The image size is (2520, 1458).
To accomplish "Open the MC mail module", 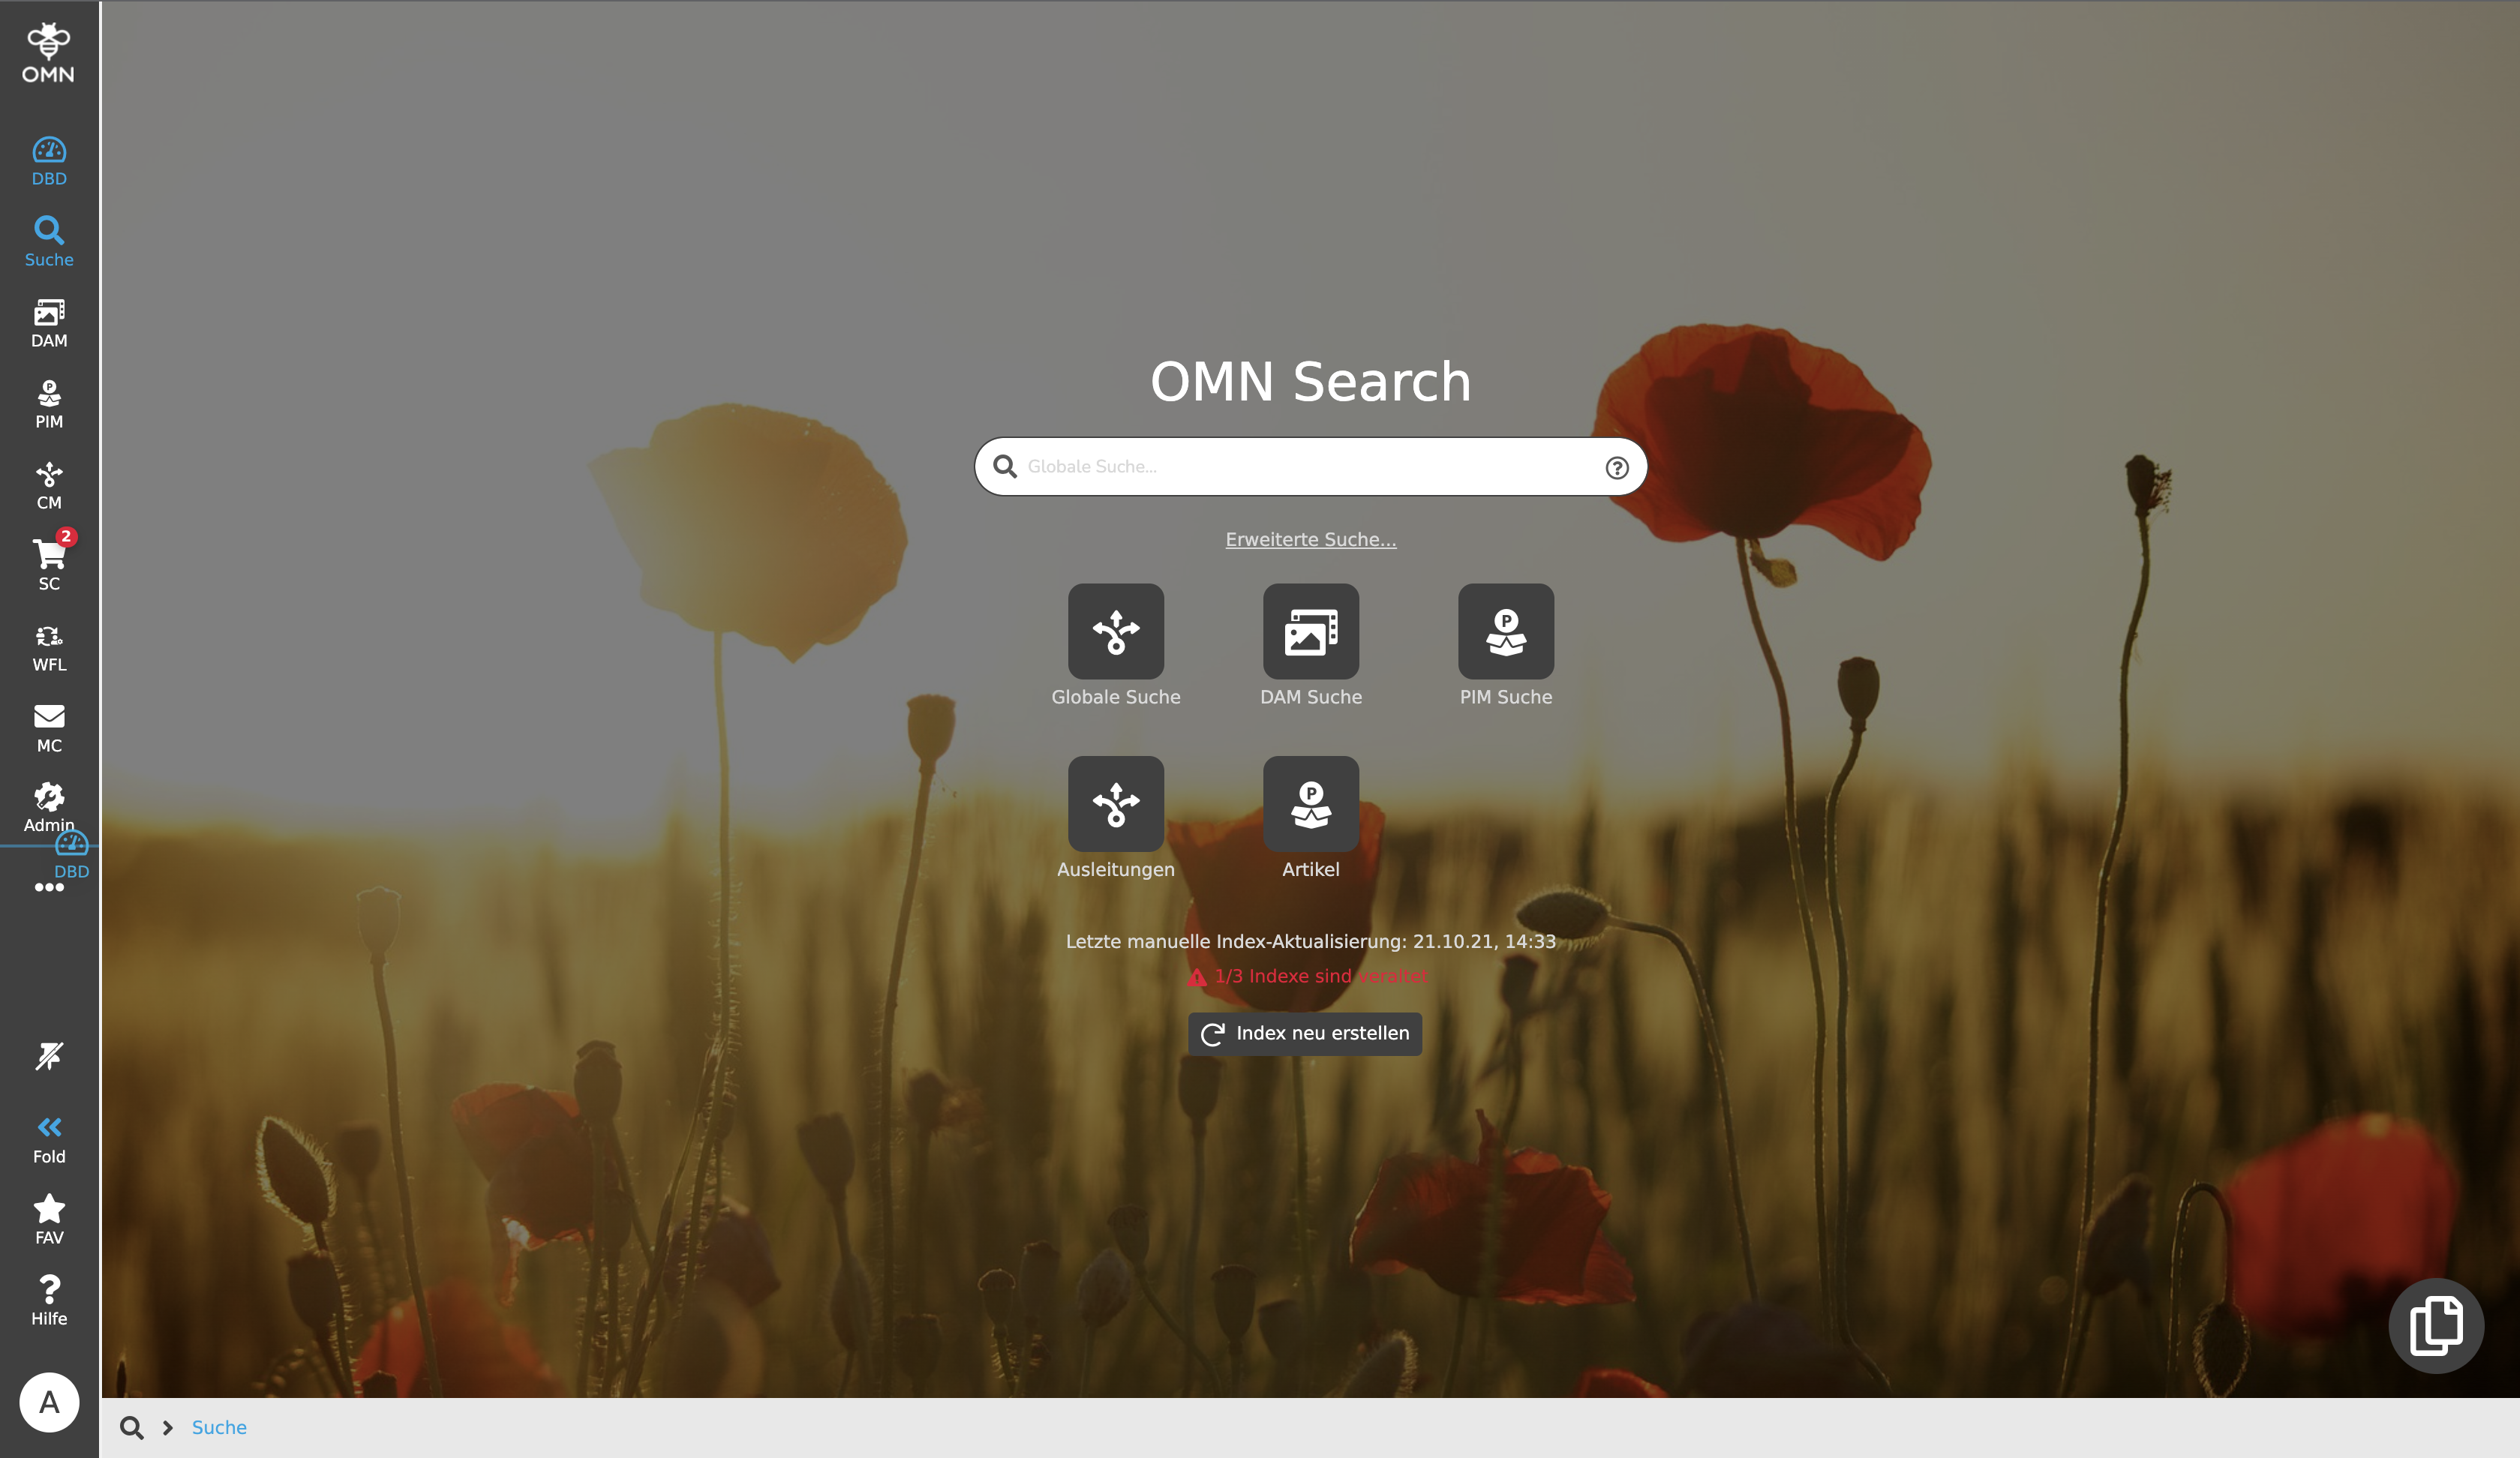I will [x=48, y=728].
